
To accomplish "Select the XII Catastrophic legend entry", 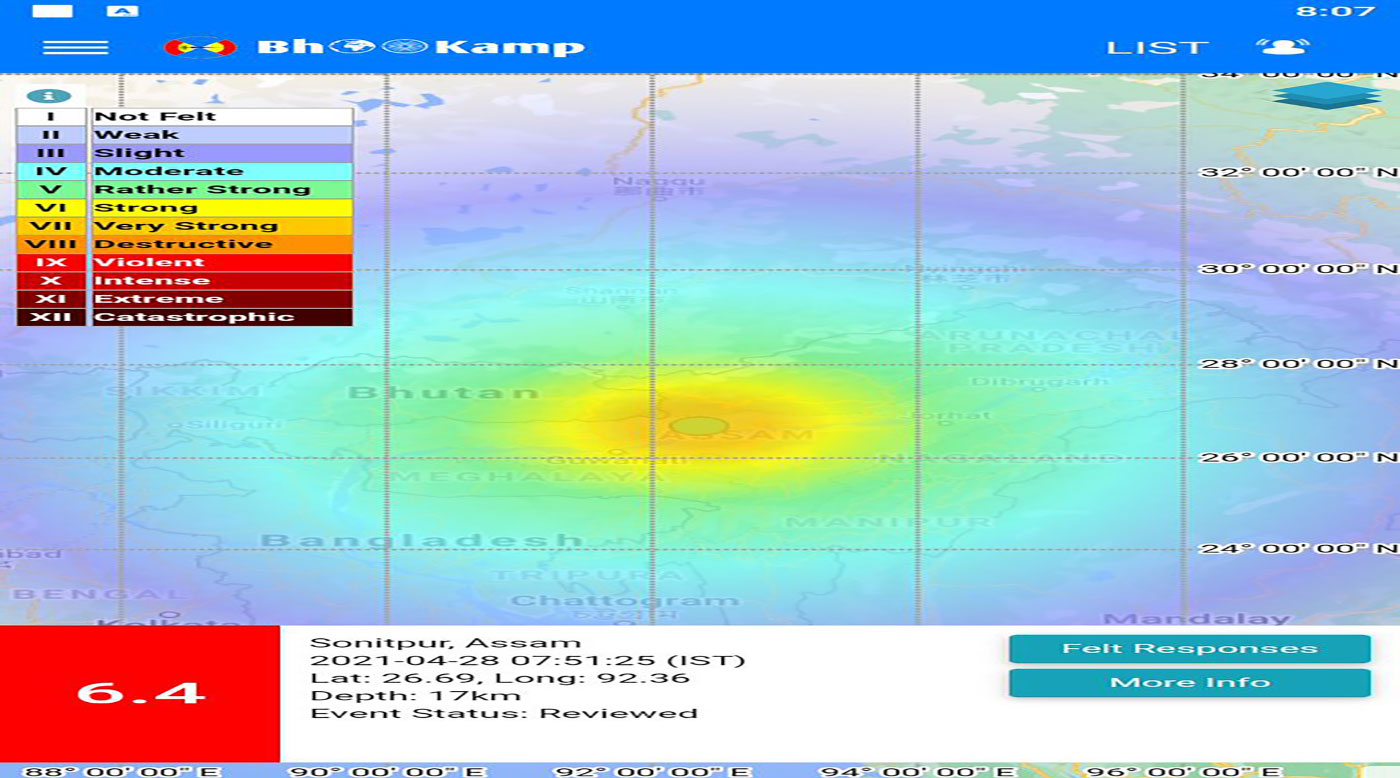I will pyautogui.click(x=185, y=317).
